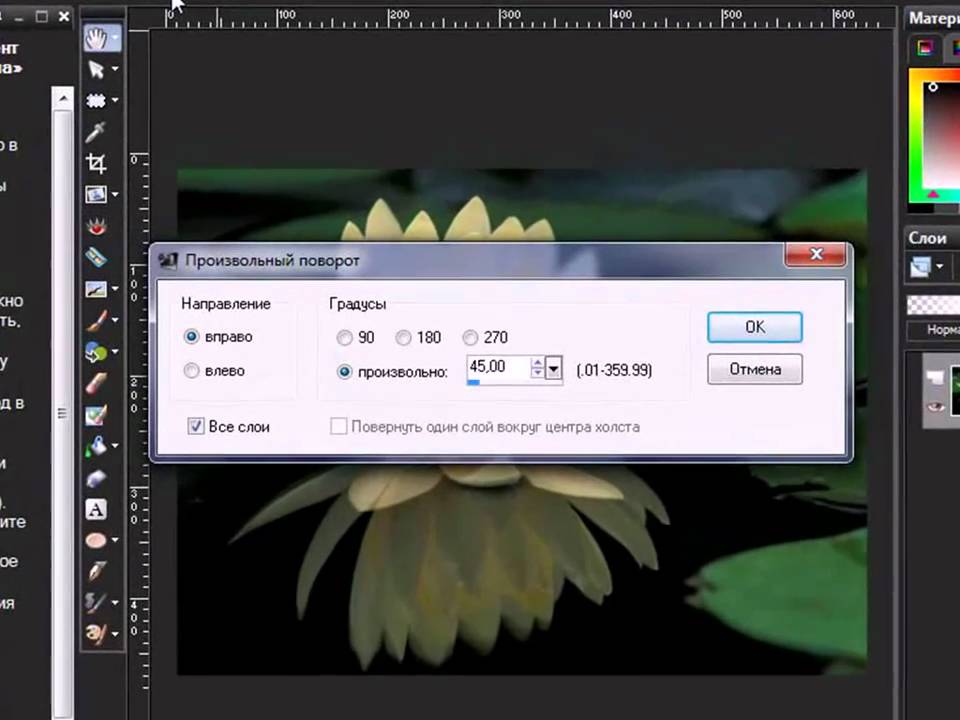Select the Clone Brush tool
This screenshot has height=720, width=960.
(x=96, y=289)
